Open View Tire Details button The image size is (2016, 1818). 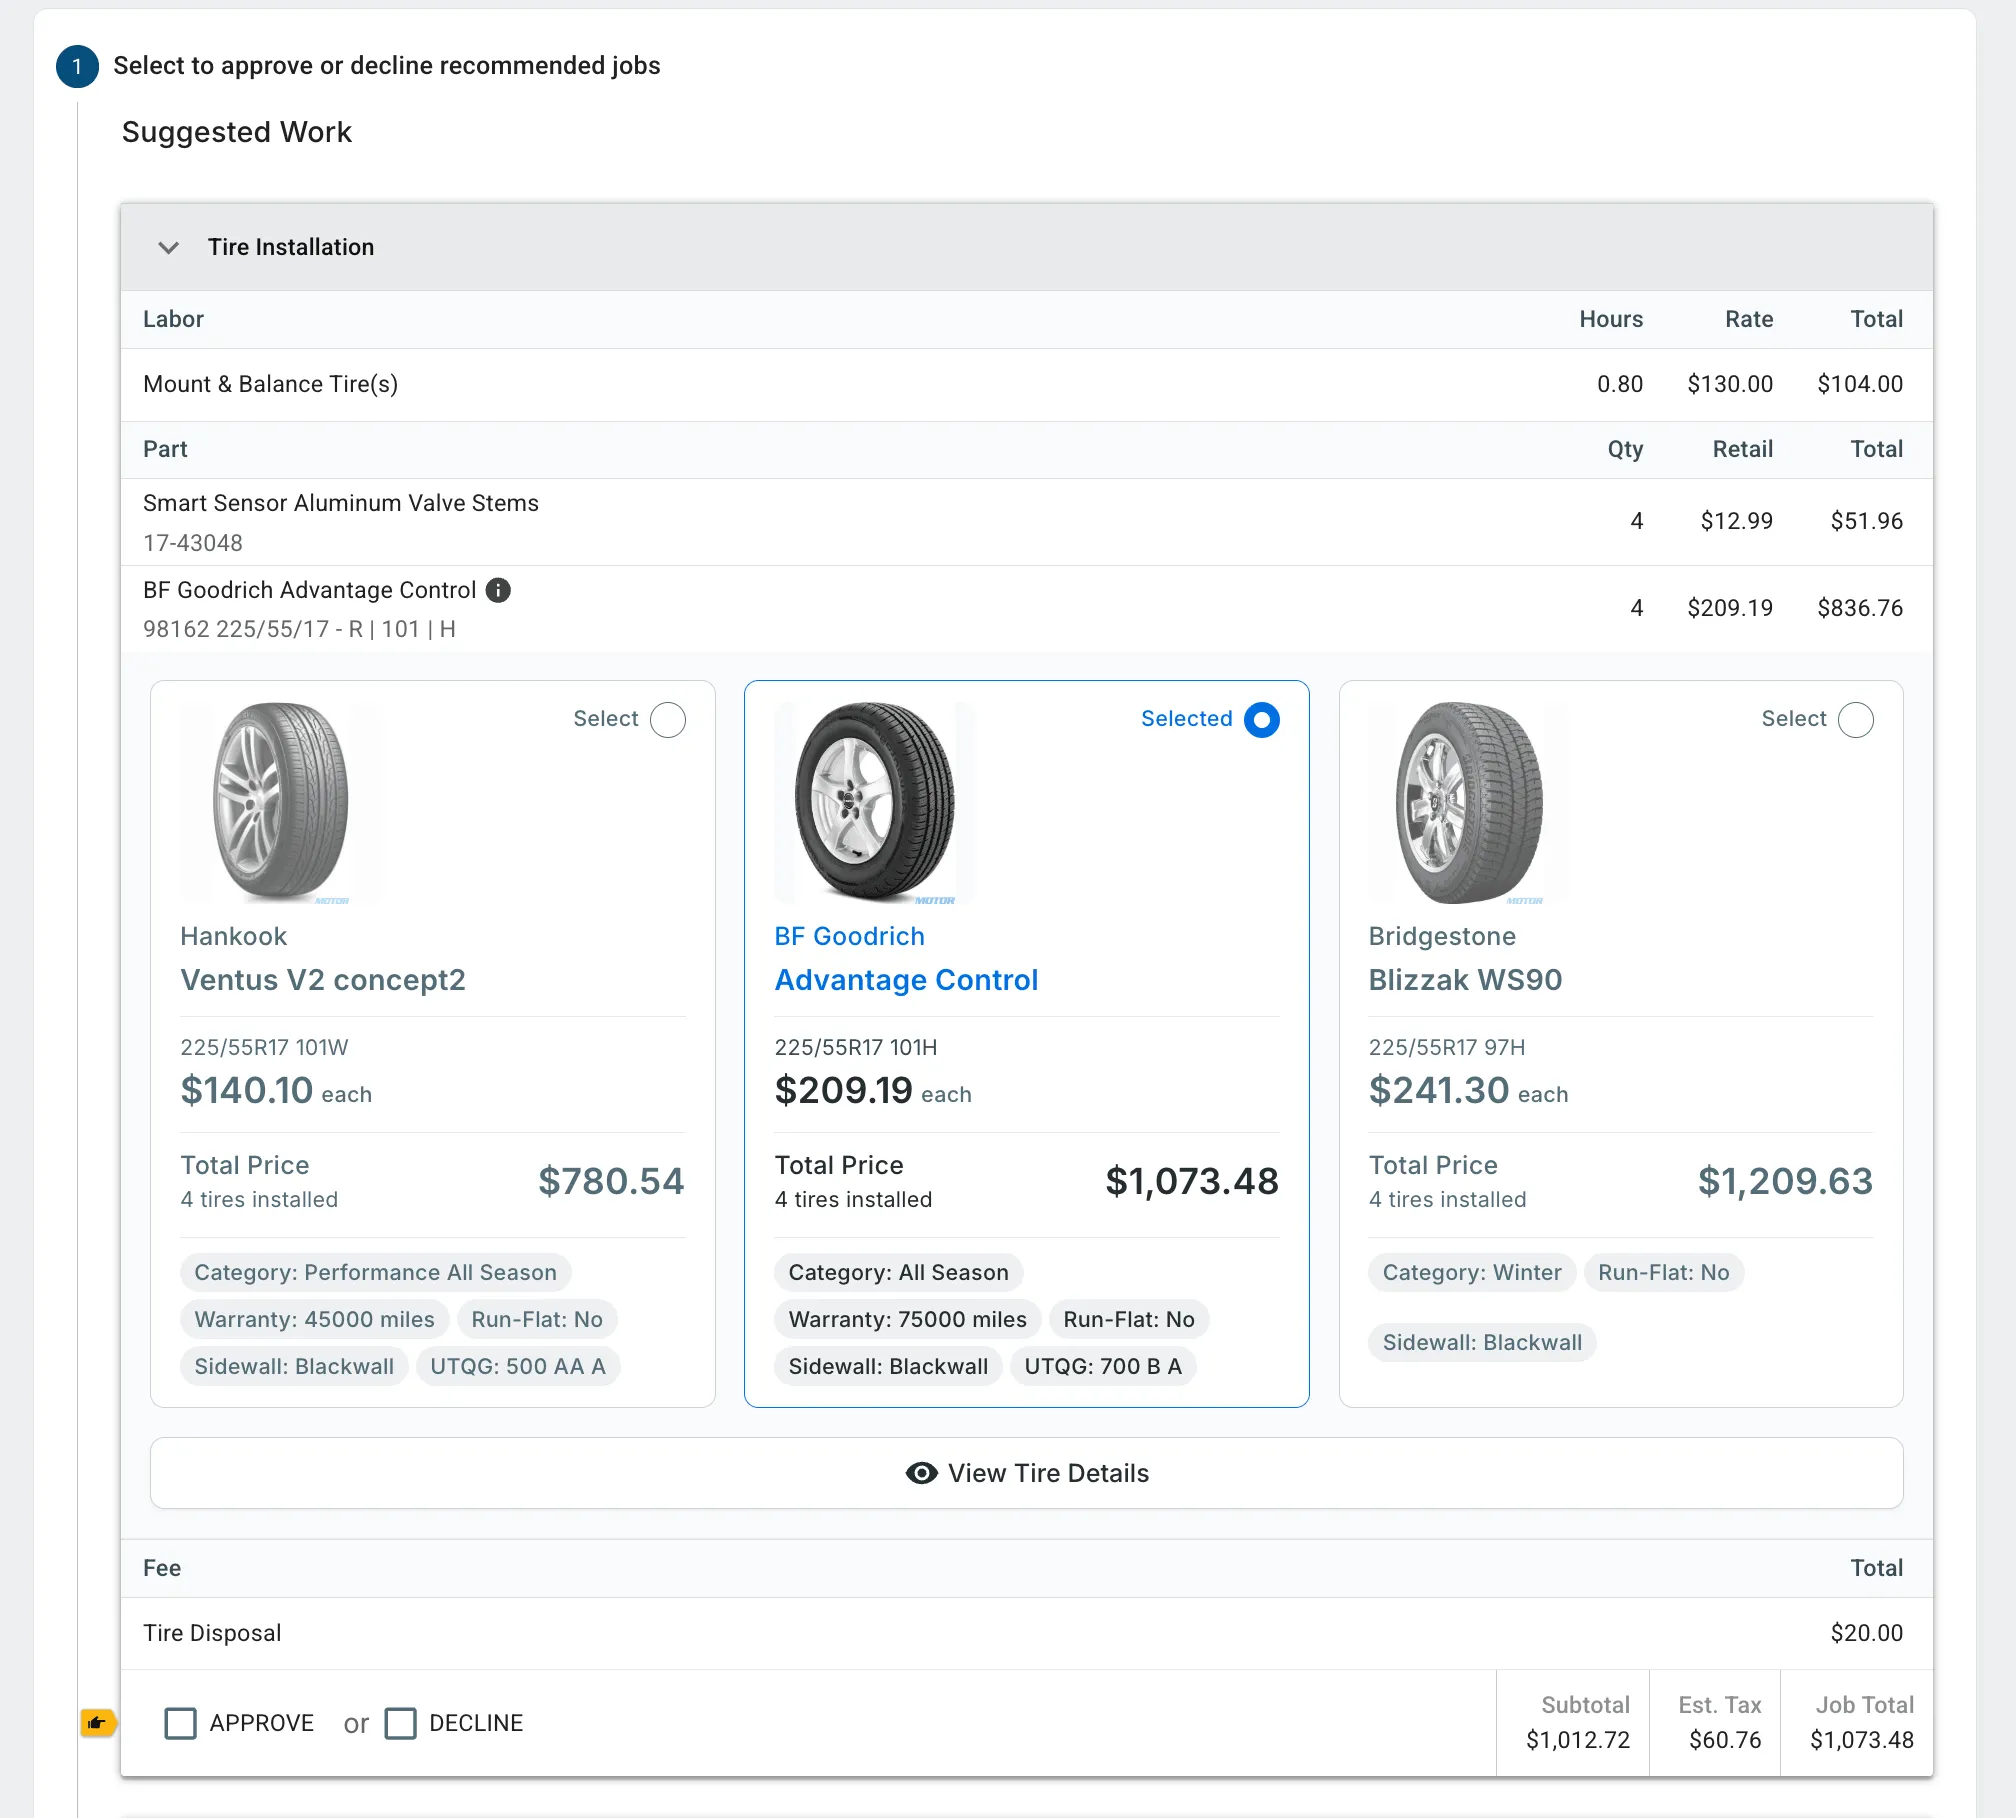1027,1473
